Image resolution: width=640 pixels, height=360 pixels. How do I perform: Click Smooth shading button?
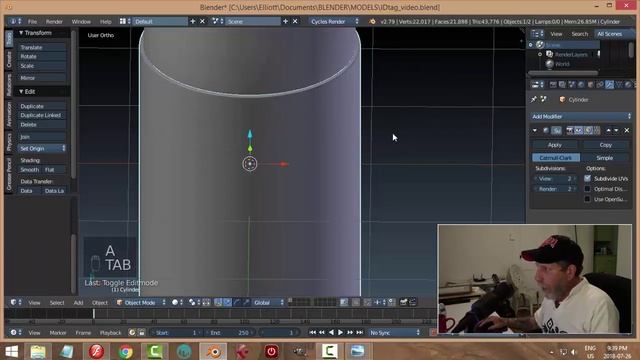(29, 169)
